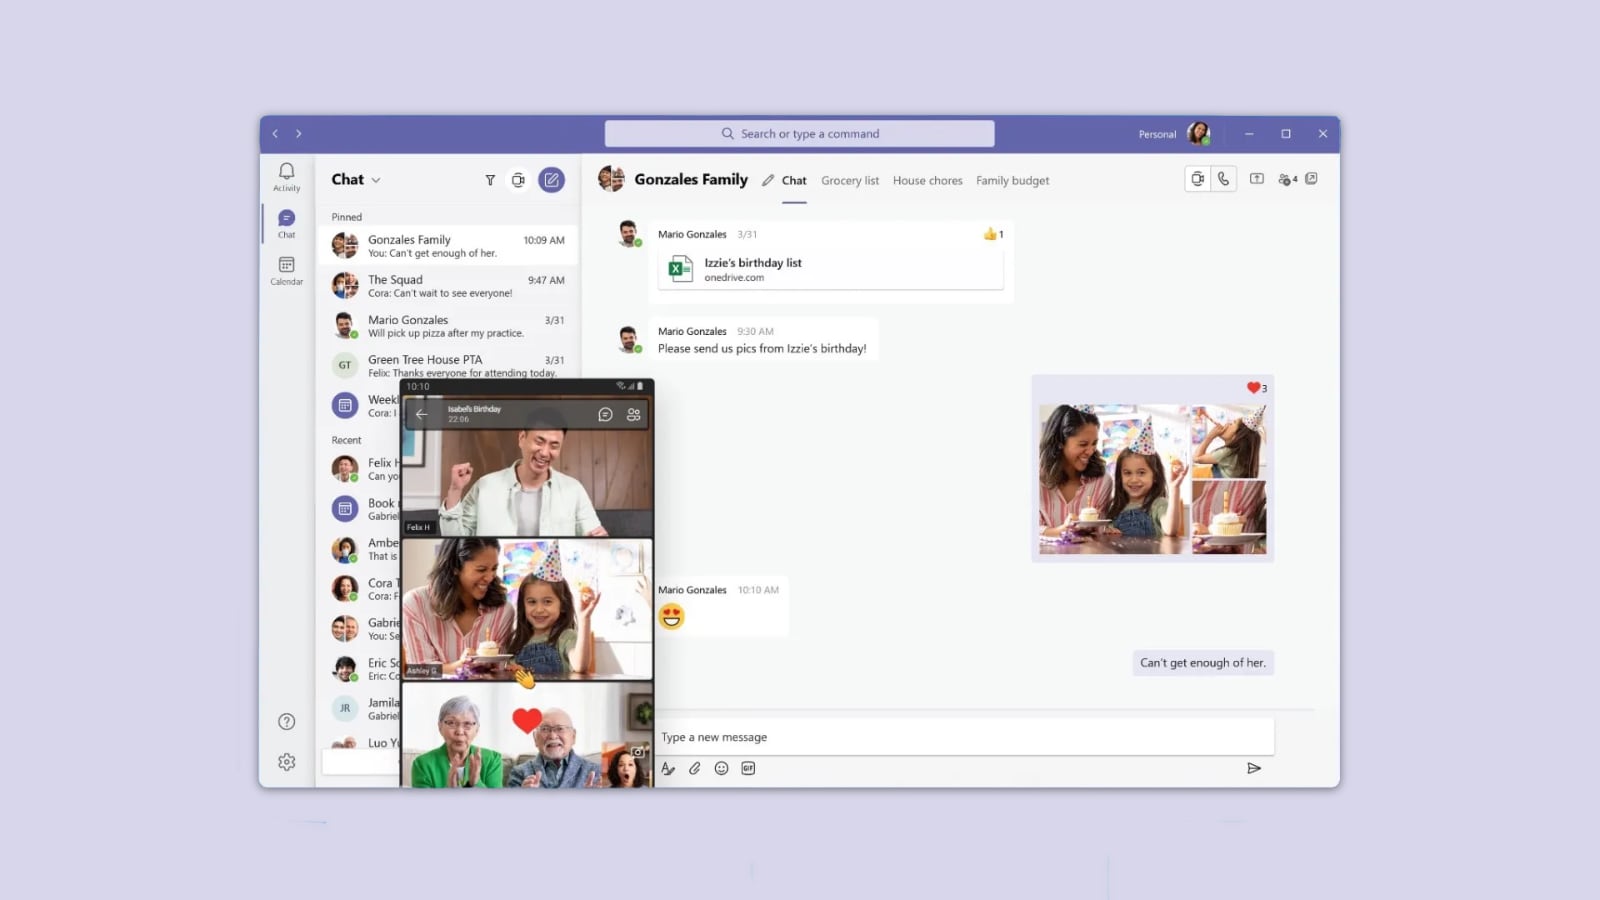Tap back arrow in mobile call overlay
This screenshot has width=1600, height=900.
(422, 414)
